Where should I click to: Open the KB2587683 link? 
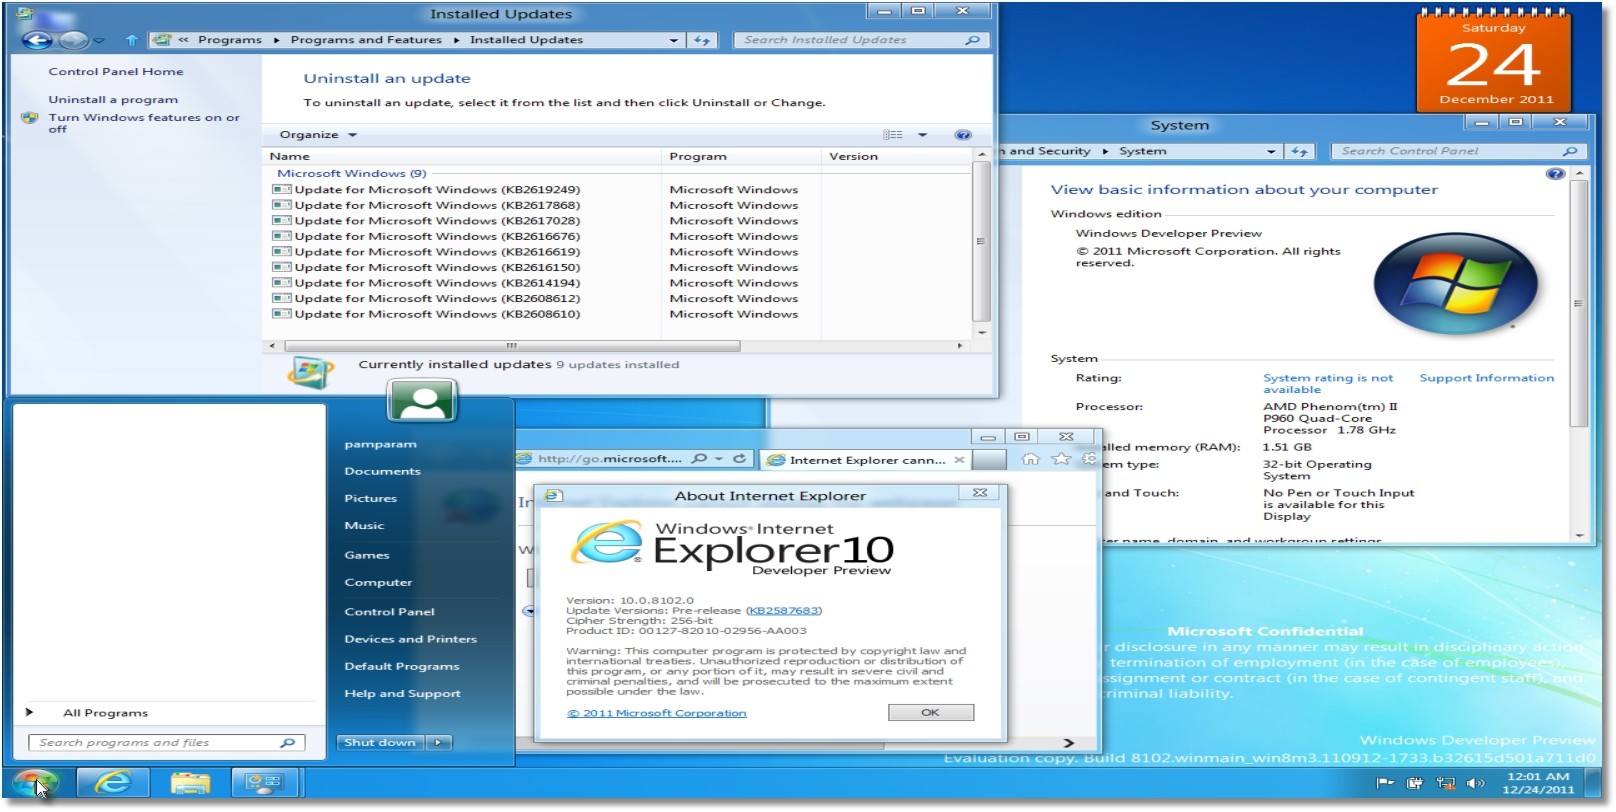pyautogui.click(x=784, y=611)
